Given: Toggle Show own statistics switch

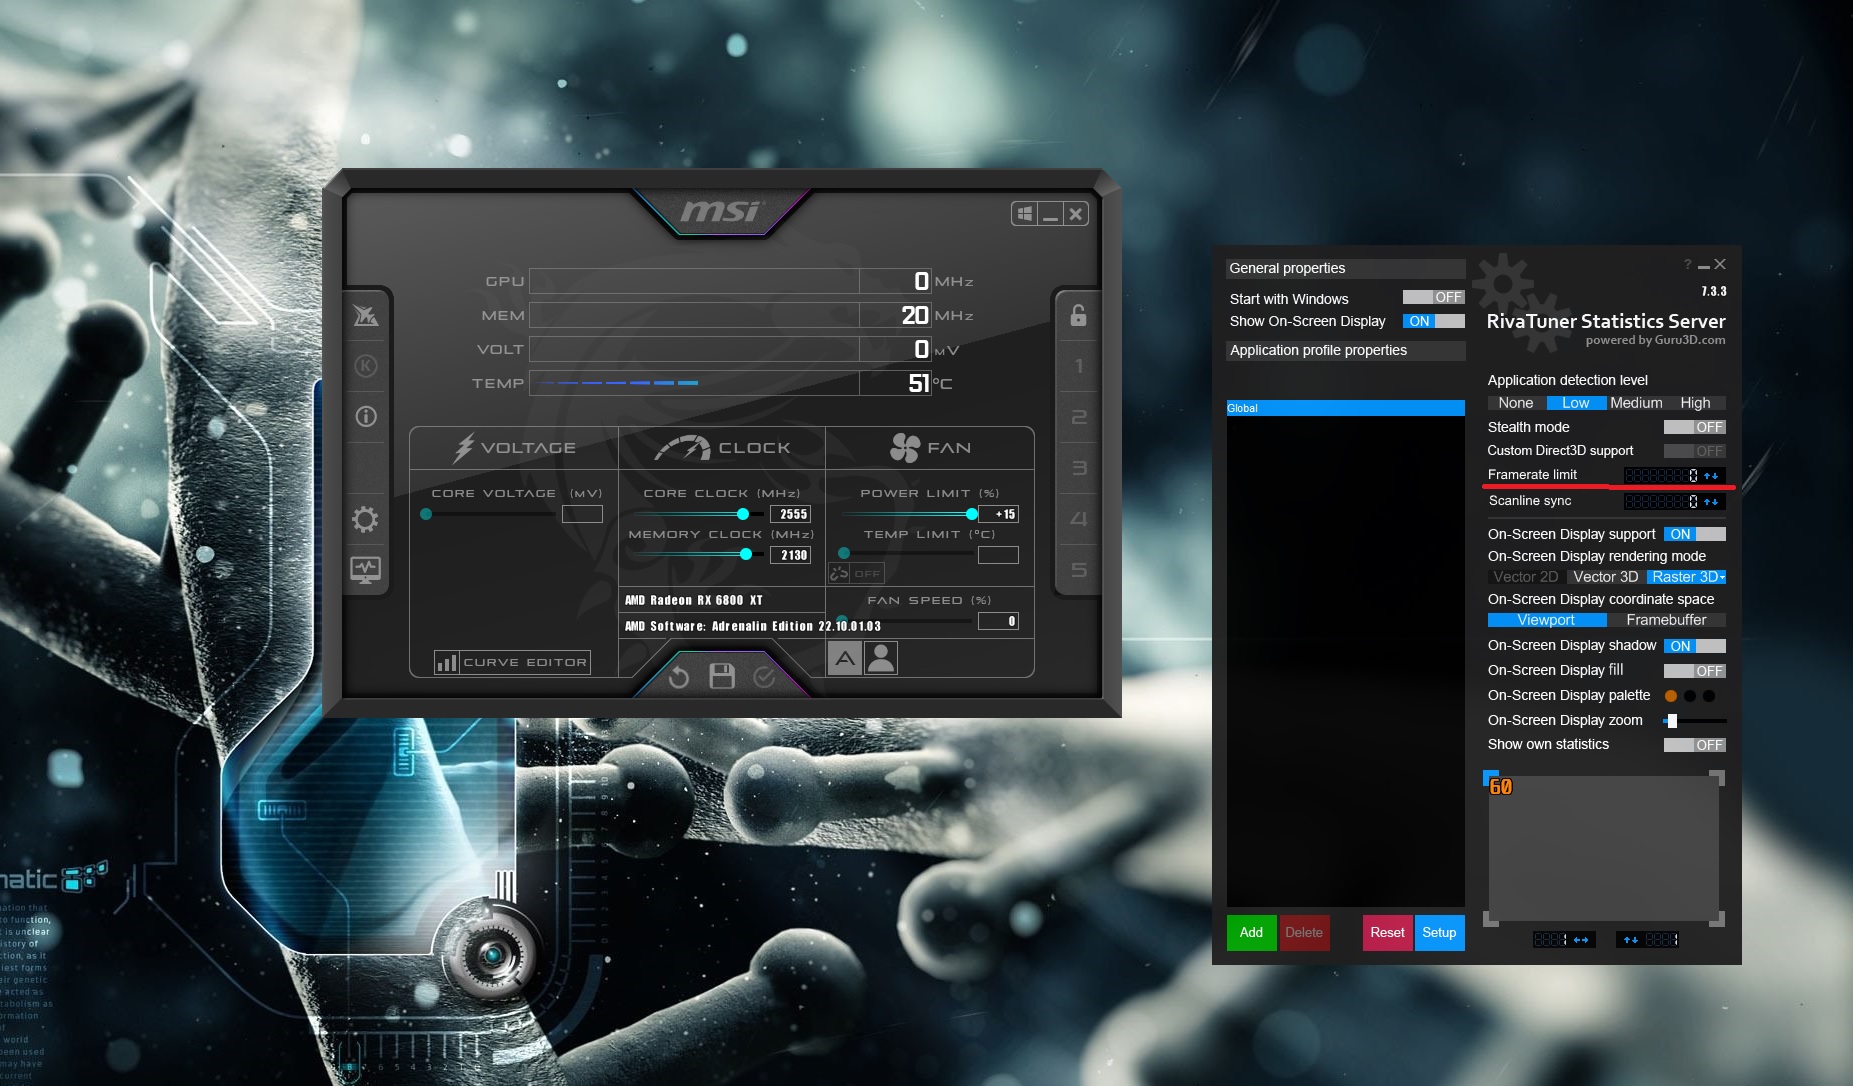Looking at the screenshot, I should [1695, 745].
